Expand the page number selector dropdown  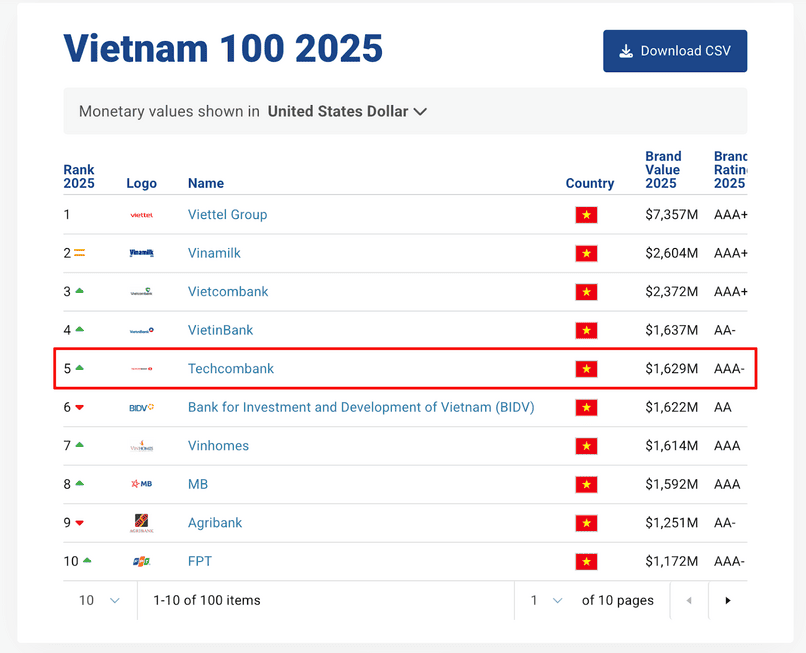click(x=543, y=600)
